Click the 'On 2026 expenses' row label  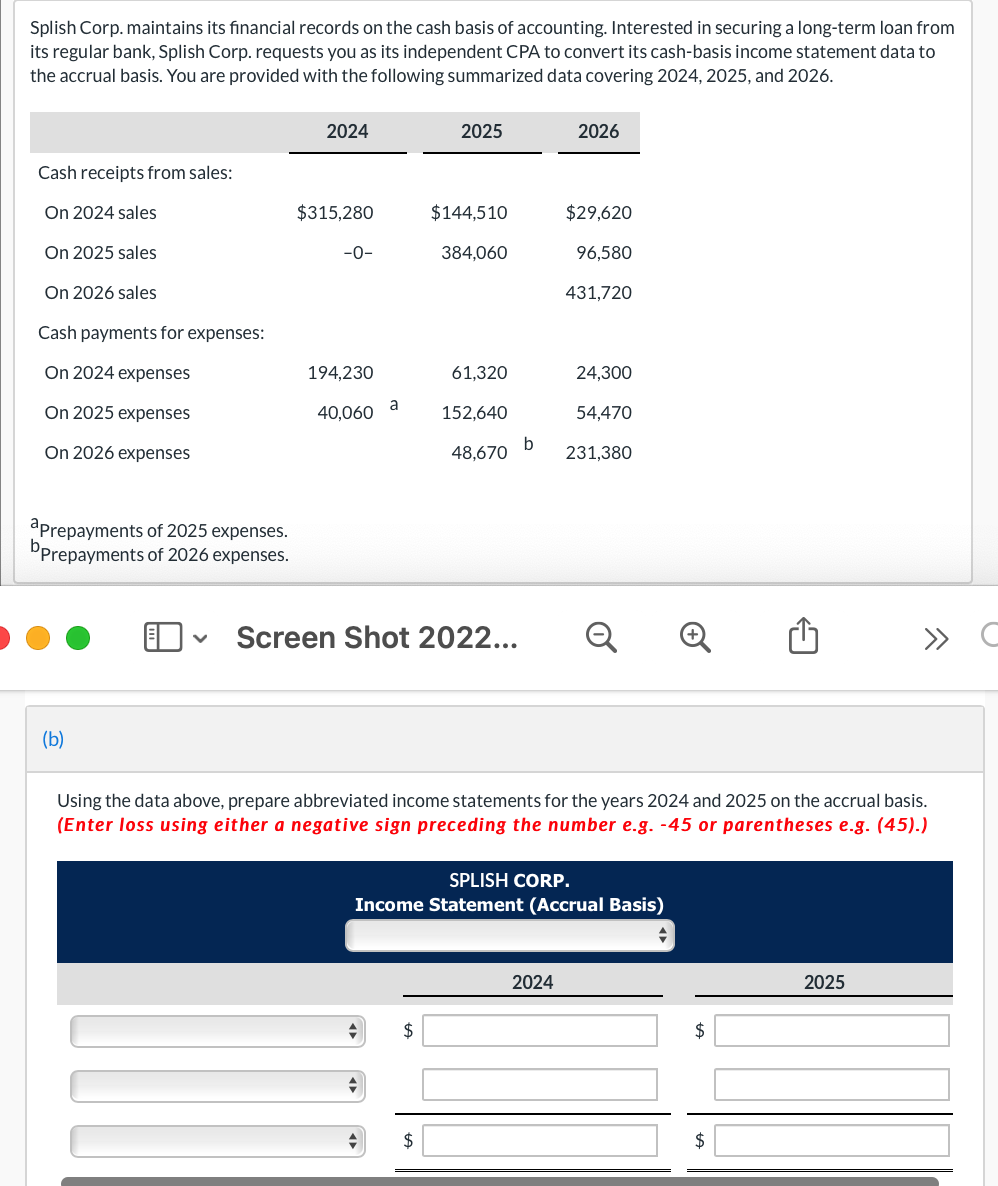(117, 453)
